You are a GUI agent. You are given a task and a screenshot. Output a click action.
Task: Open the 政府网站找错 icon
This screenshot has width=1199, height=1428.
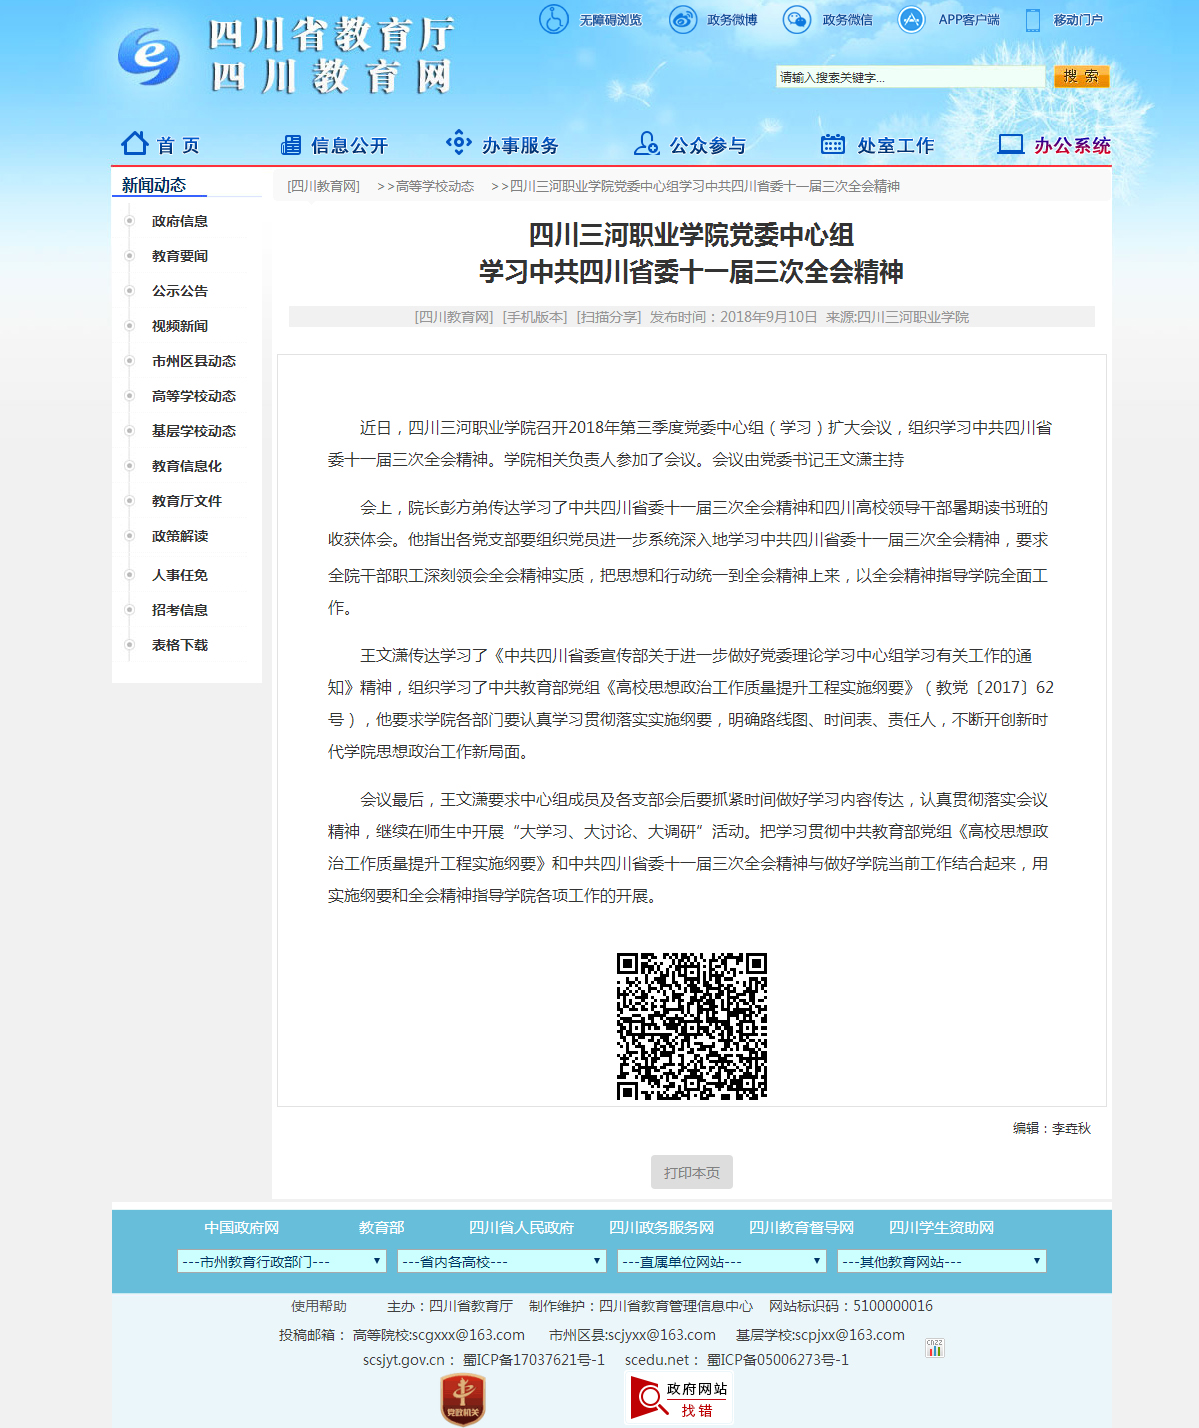point(679,1398)
